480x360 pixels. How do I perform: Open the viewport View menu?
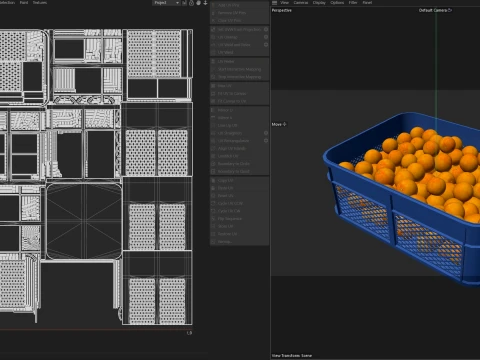[x=284, y=3]
